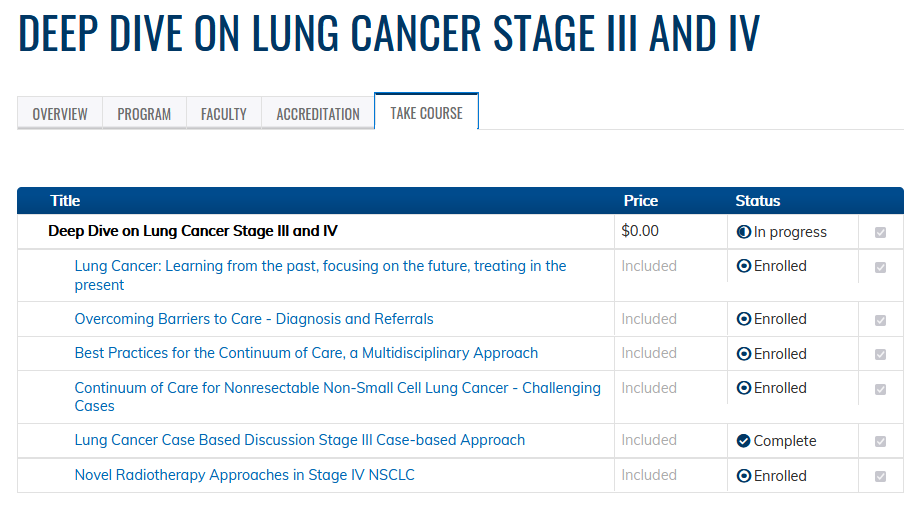
Task: Click Enrolled icon for Novel Radiotherapy row
Action: (743, 476)
